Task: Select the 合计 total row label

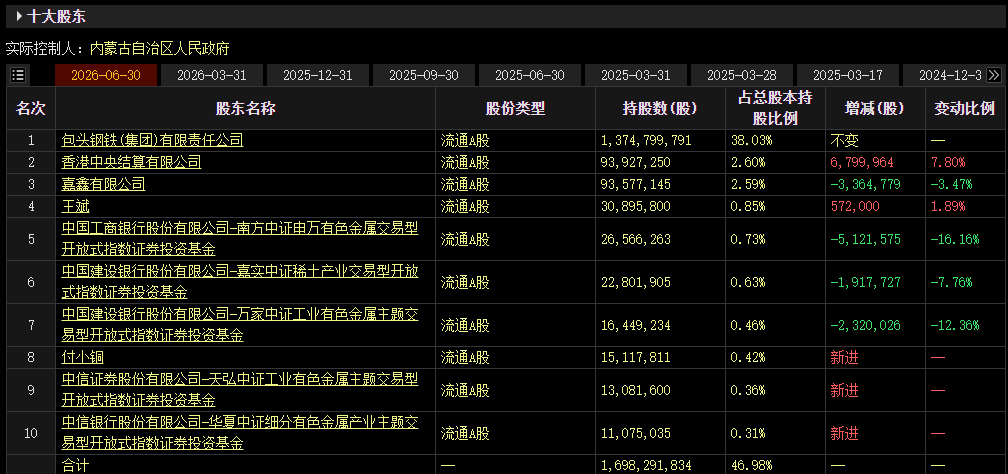Action: 76,465
